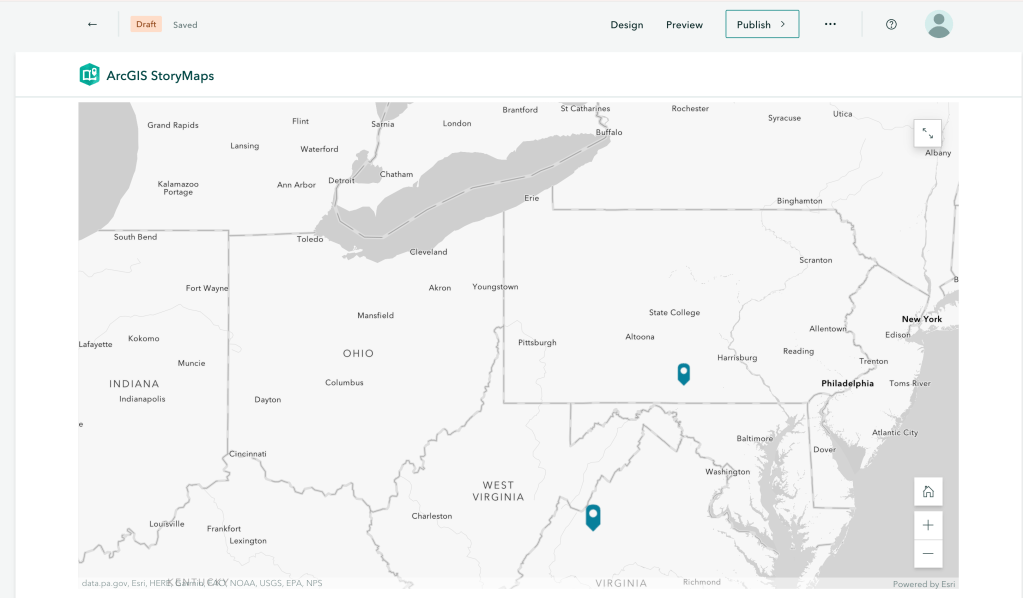
Task: Open the user profile avatar
Action: click(938, 25)
